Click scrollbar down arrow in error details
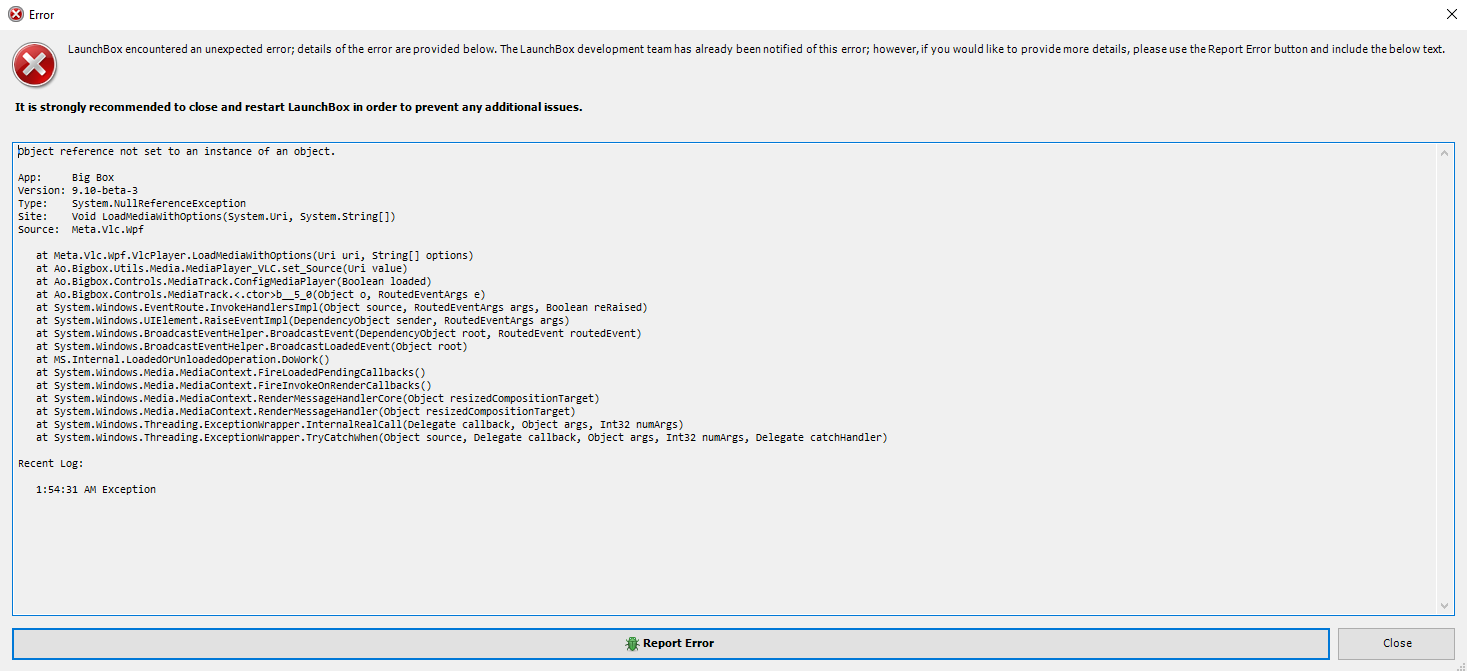This screenshot has height=671, width=1467. tap(1444, 606)
